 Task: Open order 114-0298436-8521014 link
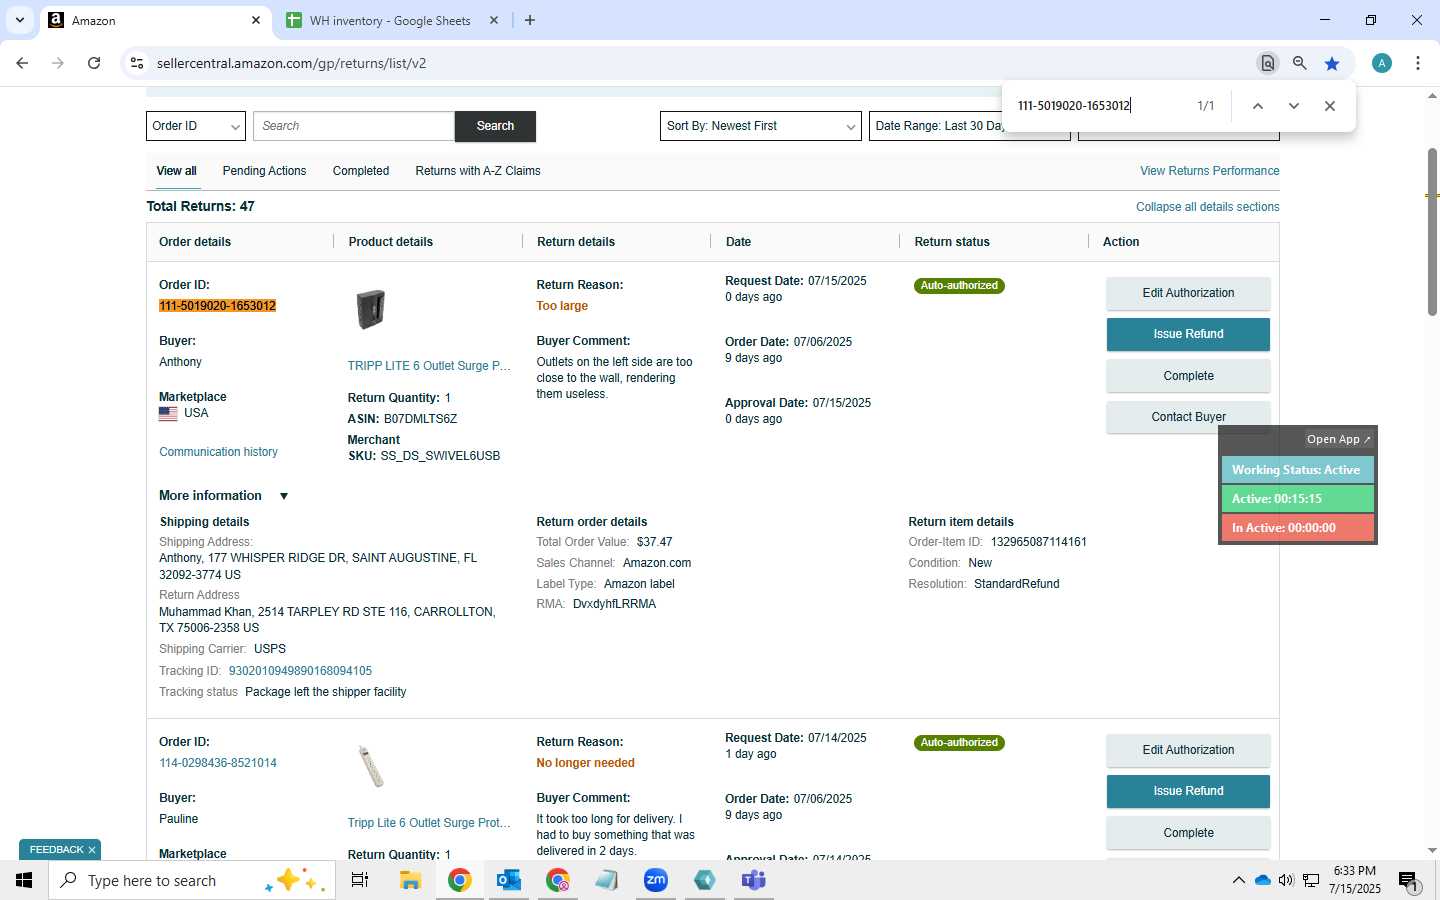[218, 763]
